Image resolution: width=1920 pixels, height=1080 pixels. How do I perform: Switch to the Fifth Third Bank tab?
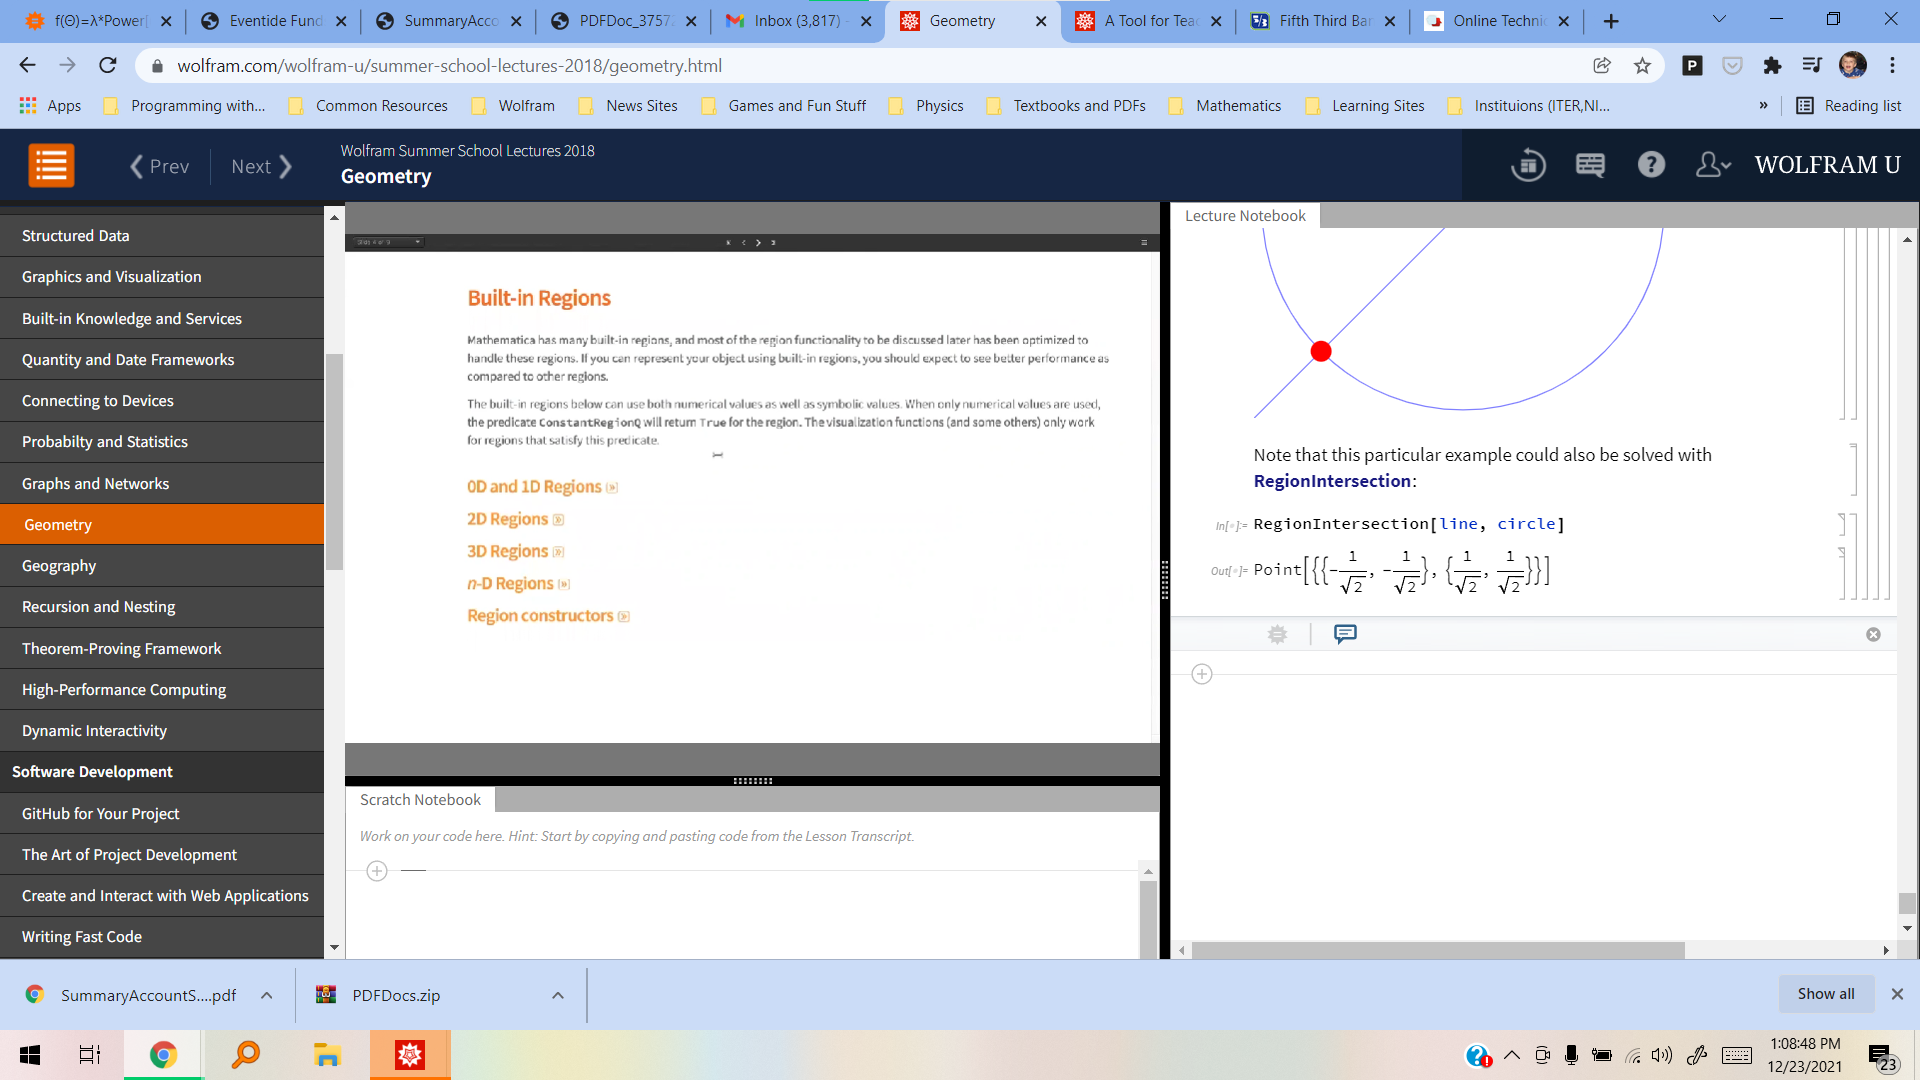1321,21
